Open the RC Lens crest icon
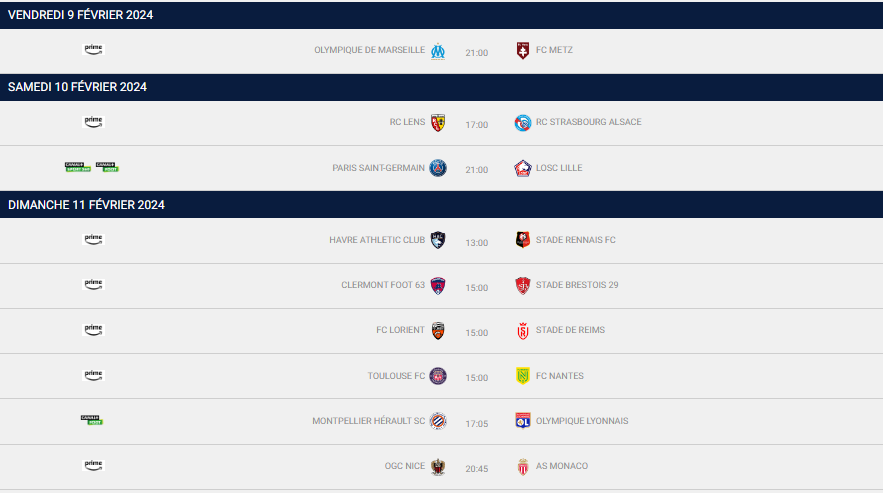 click(438, 122)
